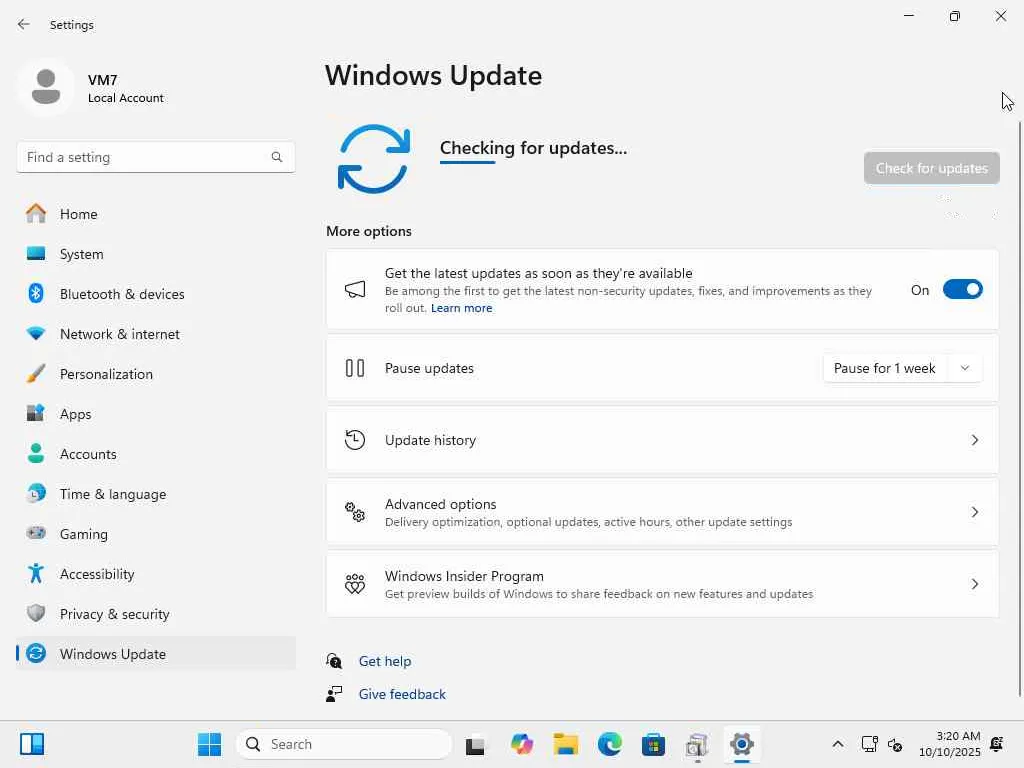Screen dimensions: 1024x768
Task: Open the Pause for 1 week dropdown arrow
Action: [x=965, y=368]
